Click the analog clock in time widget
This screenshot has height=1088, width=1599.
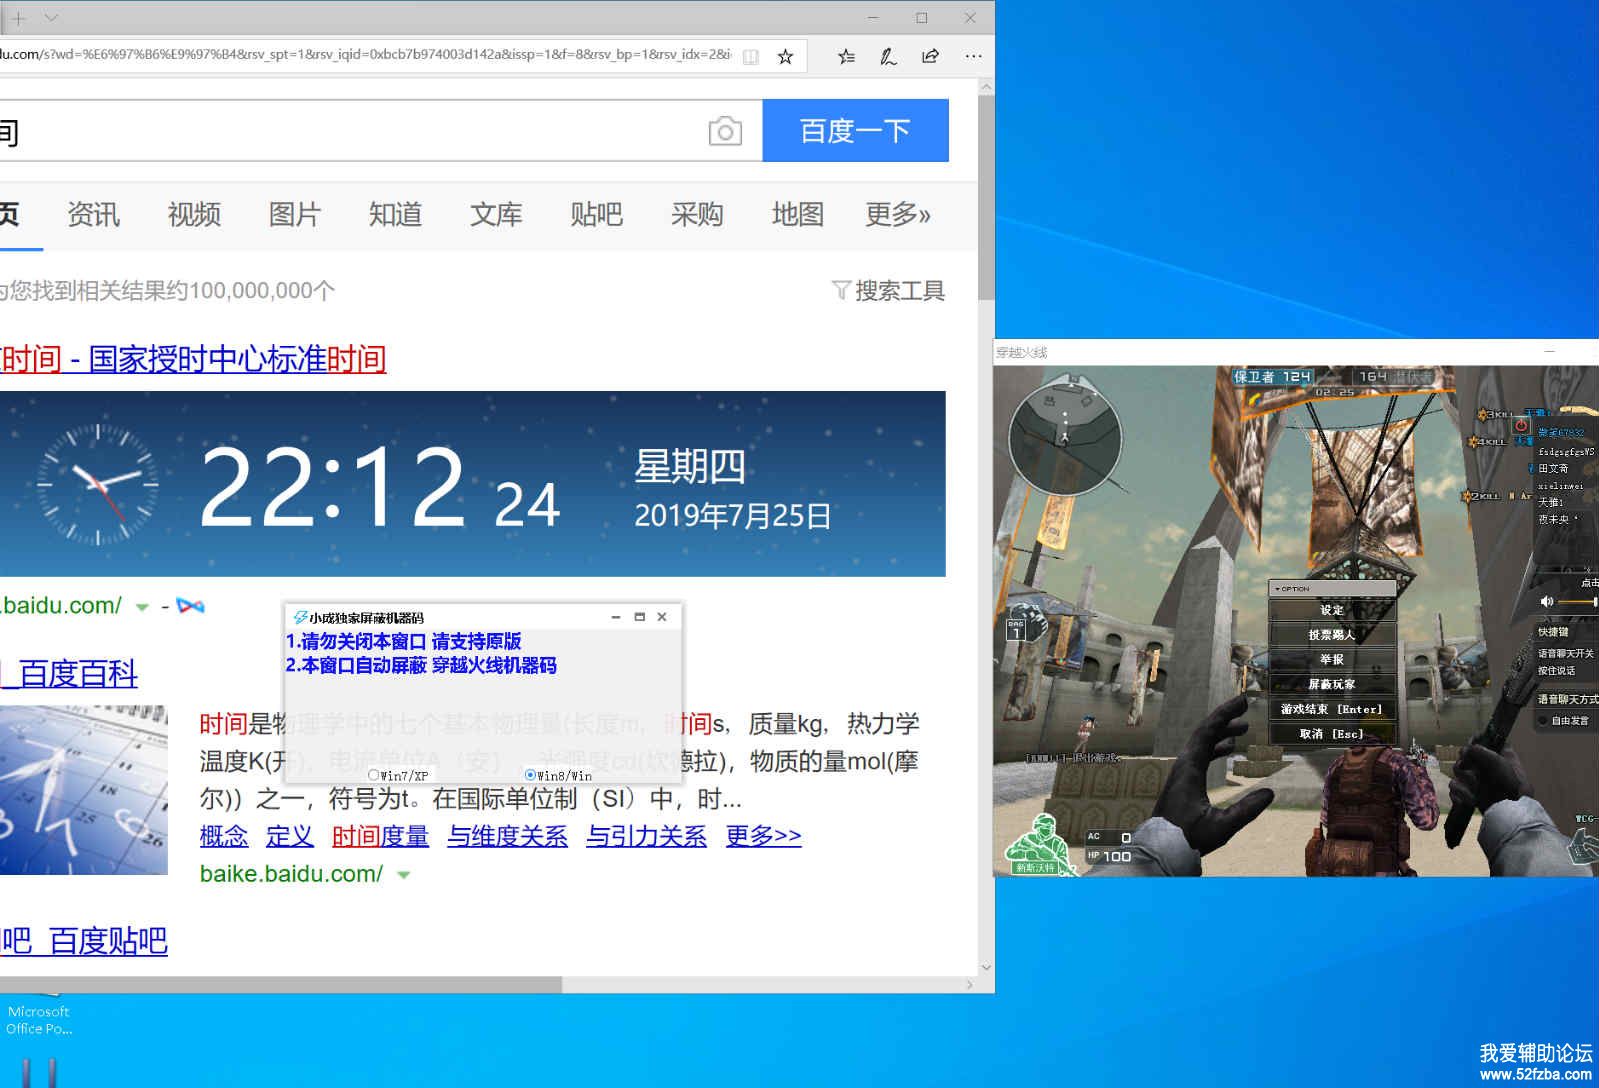coord(98,484)
